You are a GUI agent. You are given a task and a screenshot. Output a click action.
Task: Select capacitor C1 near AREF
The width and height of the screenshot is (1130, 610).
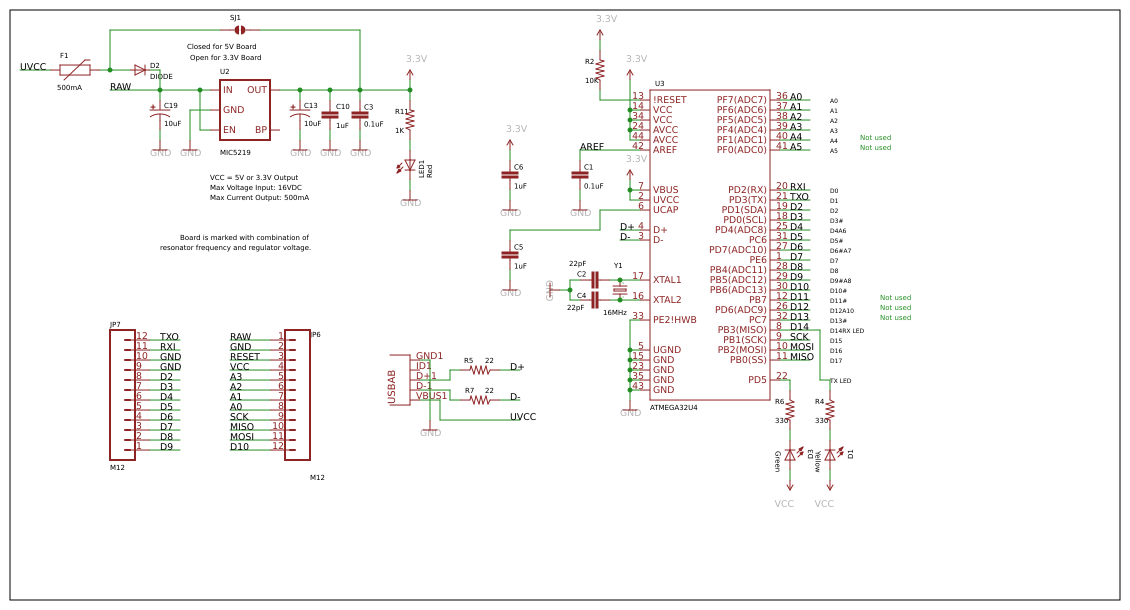pyautogui.click(x=579, y=175)
